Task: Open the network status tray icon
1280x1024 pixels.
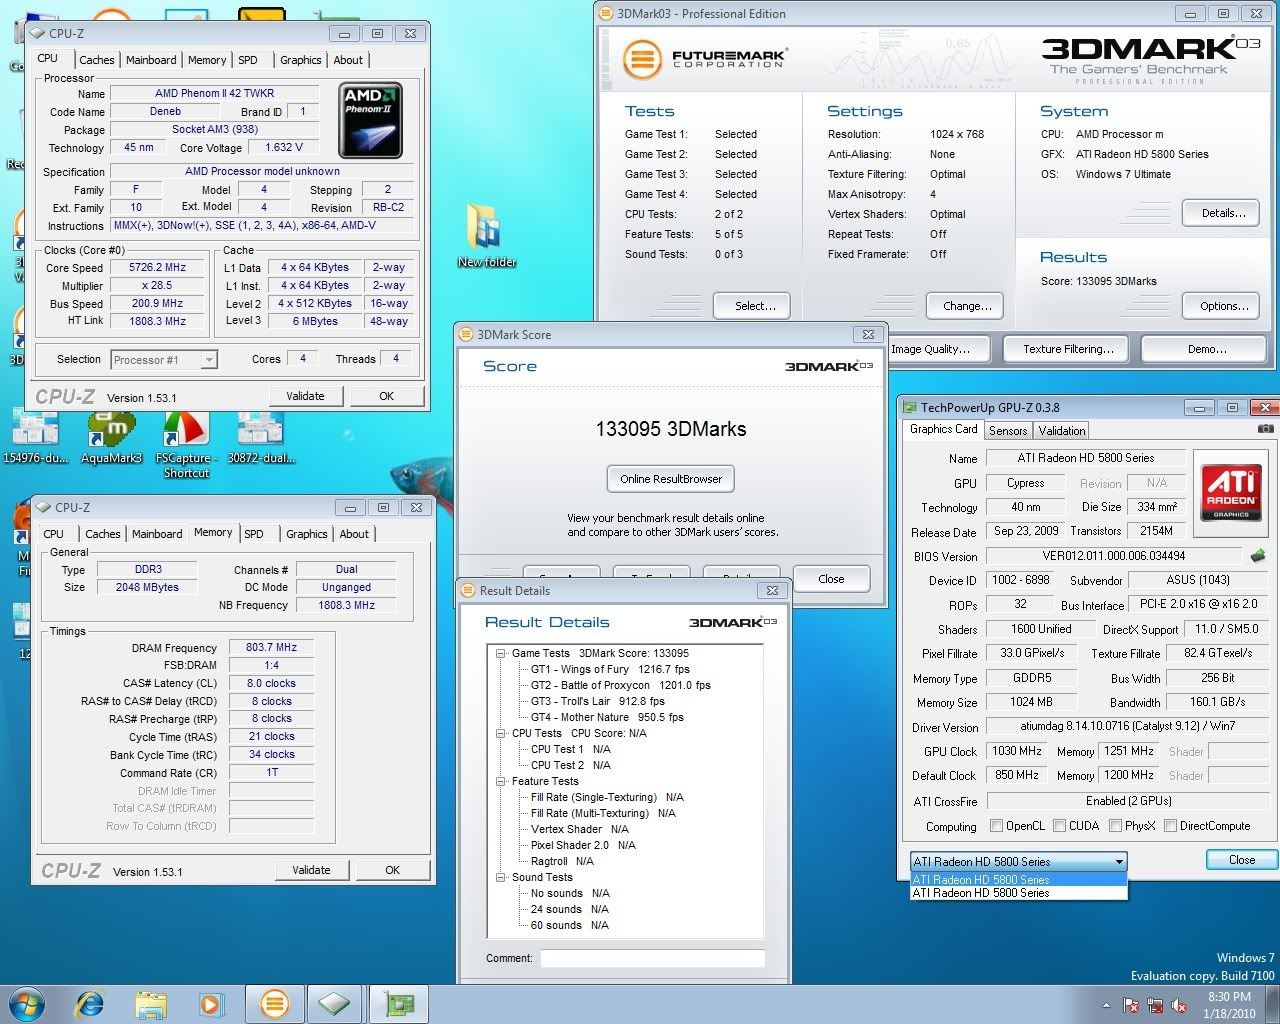Action: coord(1155,1005)
